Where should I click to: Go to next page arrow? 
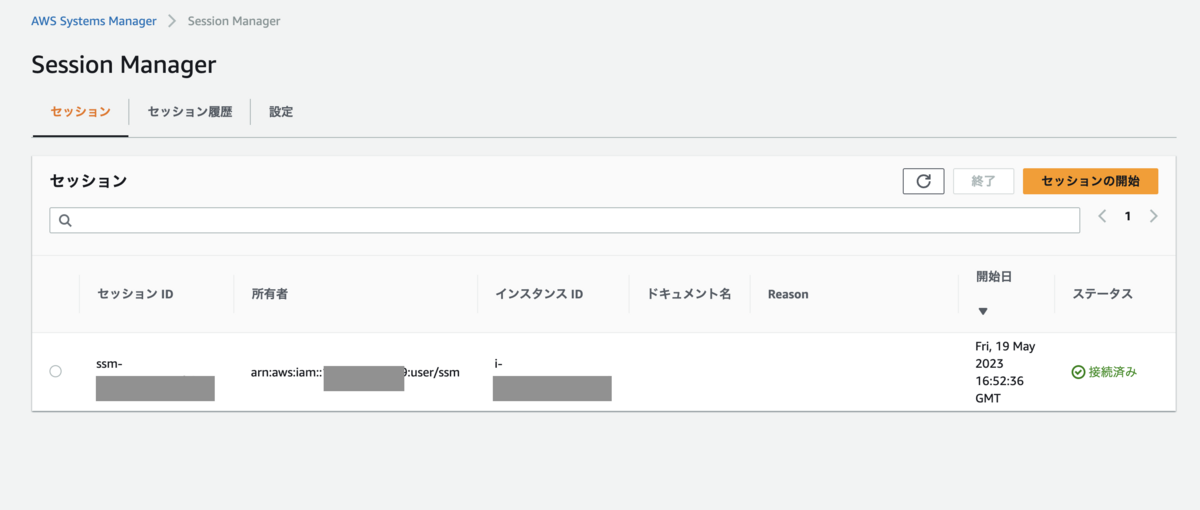1153,216
